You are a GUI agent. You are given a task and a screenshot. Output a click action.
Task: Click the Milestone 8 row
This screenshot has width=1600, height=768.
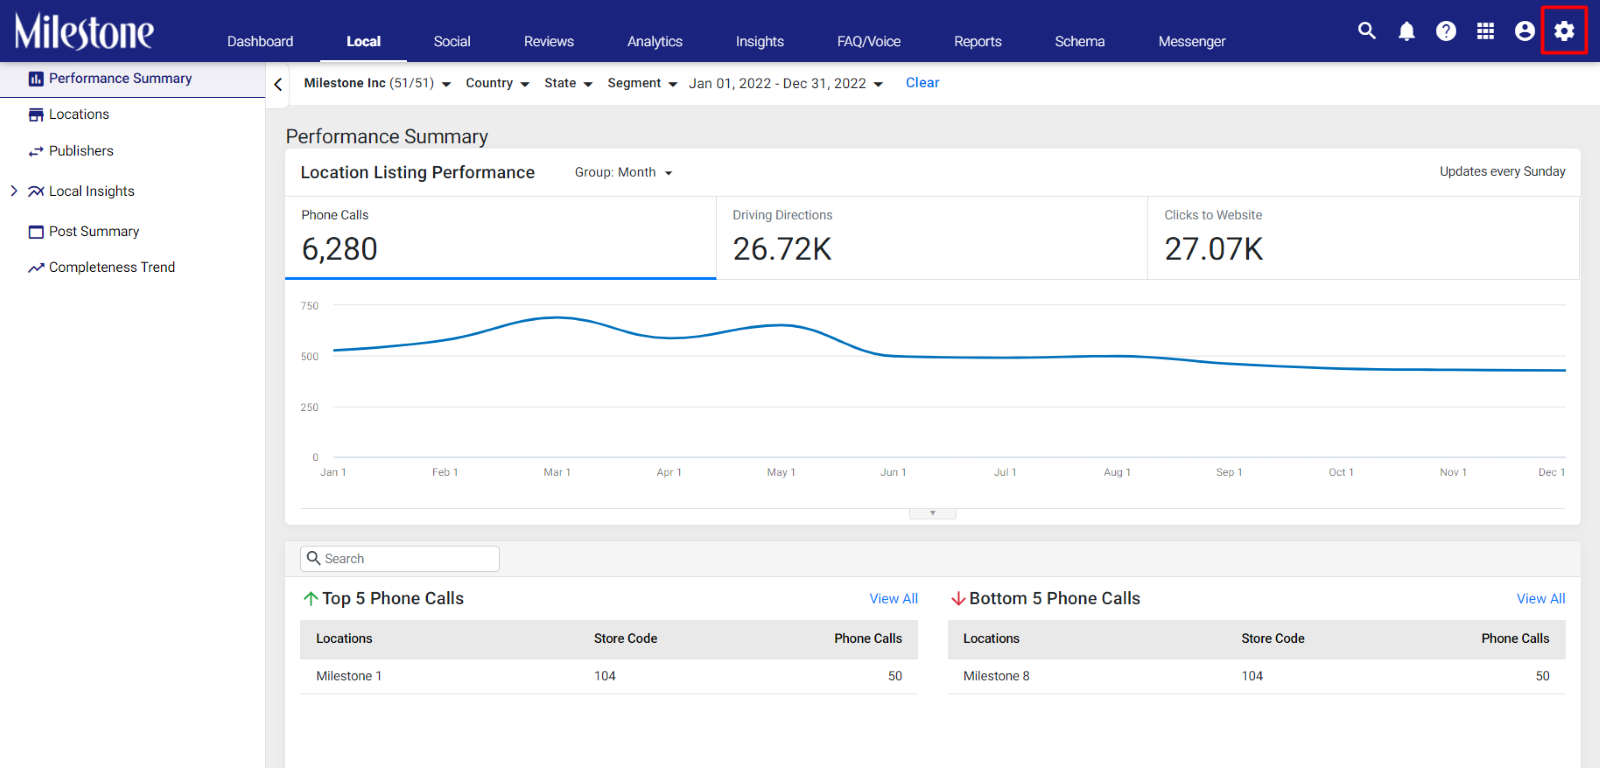[1257, 677]
